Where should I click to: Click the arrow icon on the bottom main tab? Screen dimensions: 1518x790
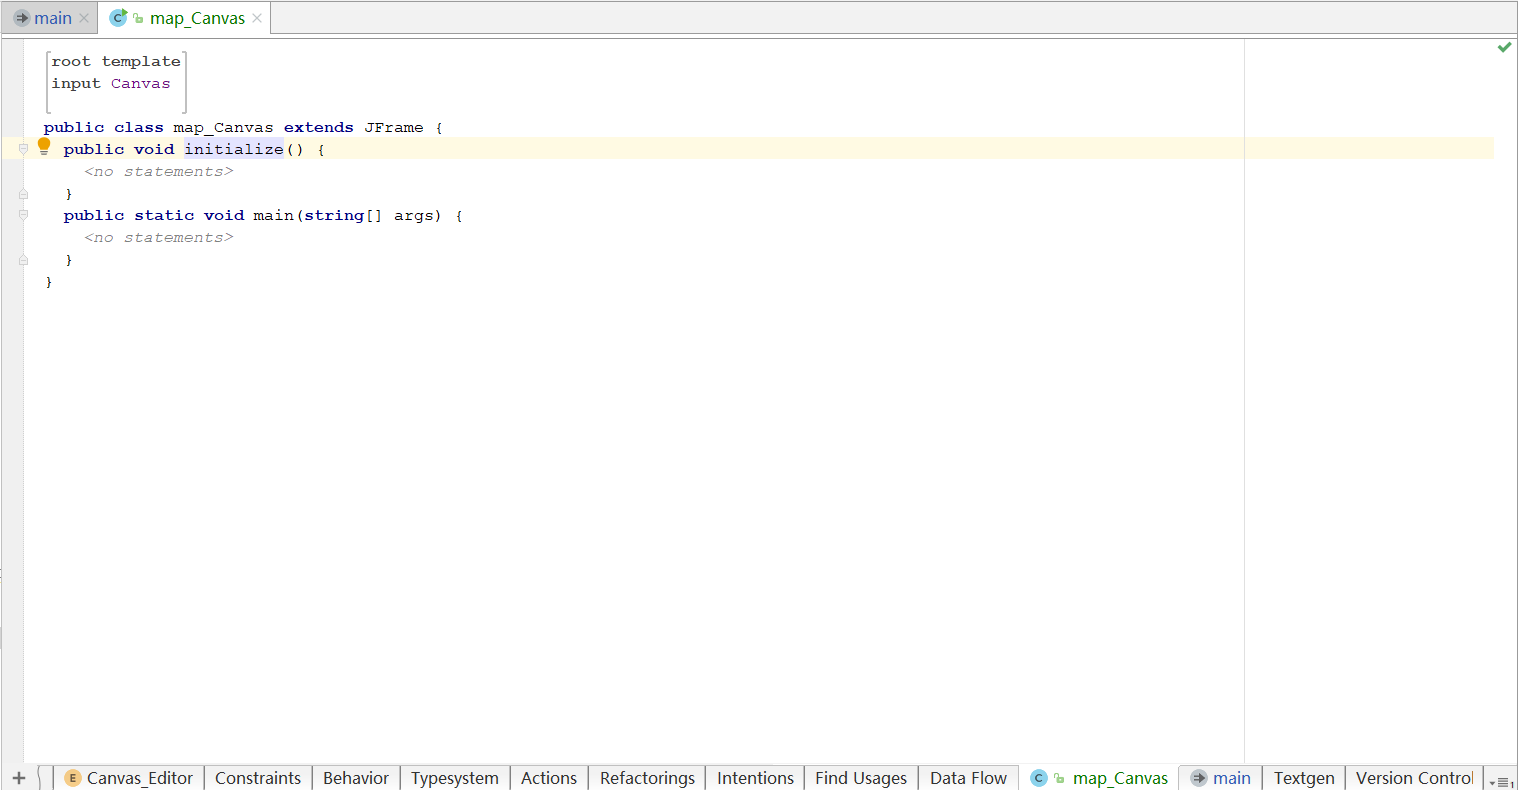1197,778
